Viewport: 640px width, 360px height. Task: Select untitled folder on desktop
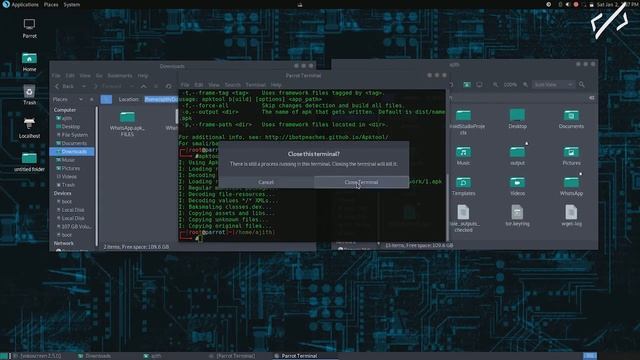pos(29,162)
